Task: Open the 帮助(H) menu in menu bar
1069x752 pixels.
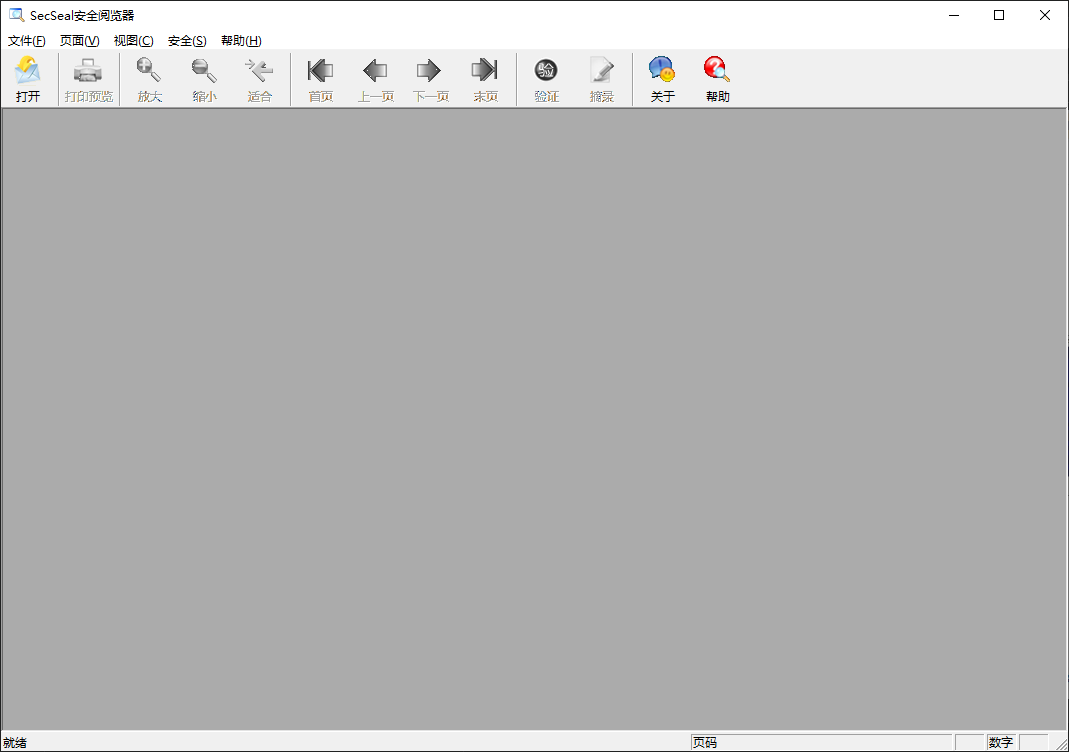Action: [241, 41]
